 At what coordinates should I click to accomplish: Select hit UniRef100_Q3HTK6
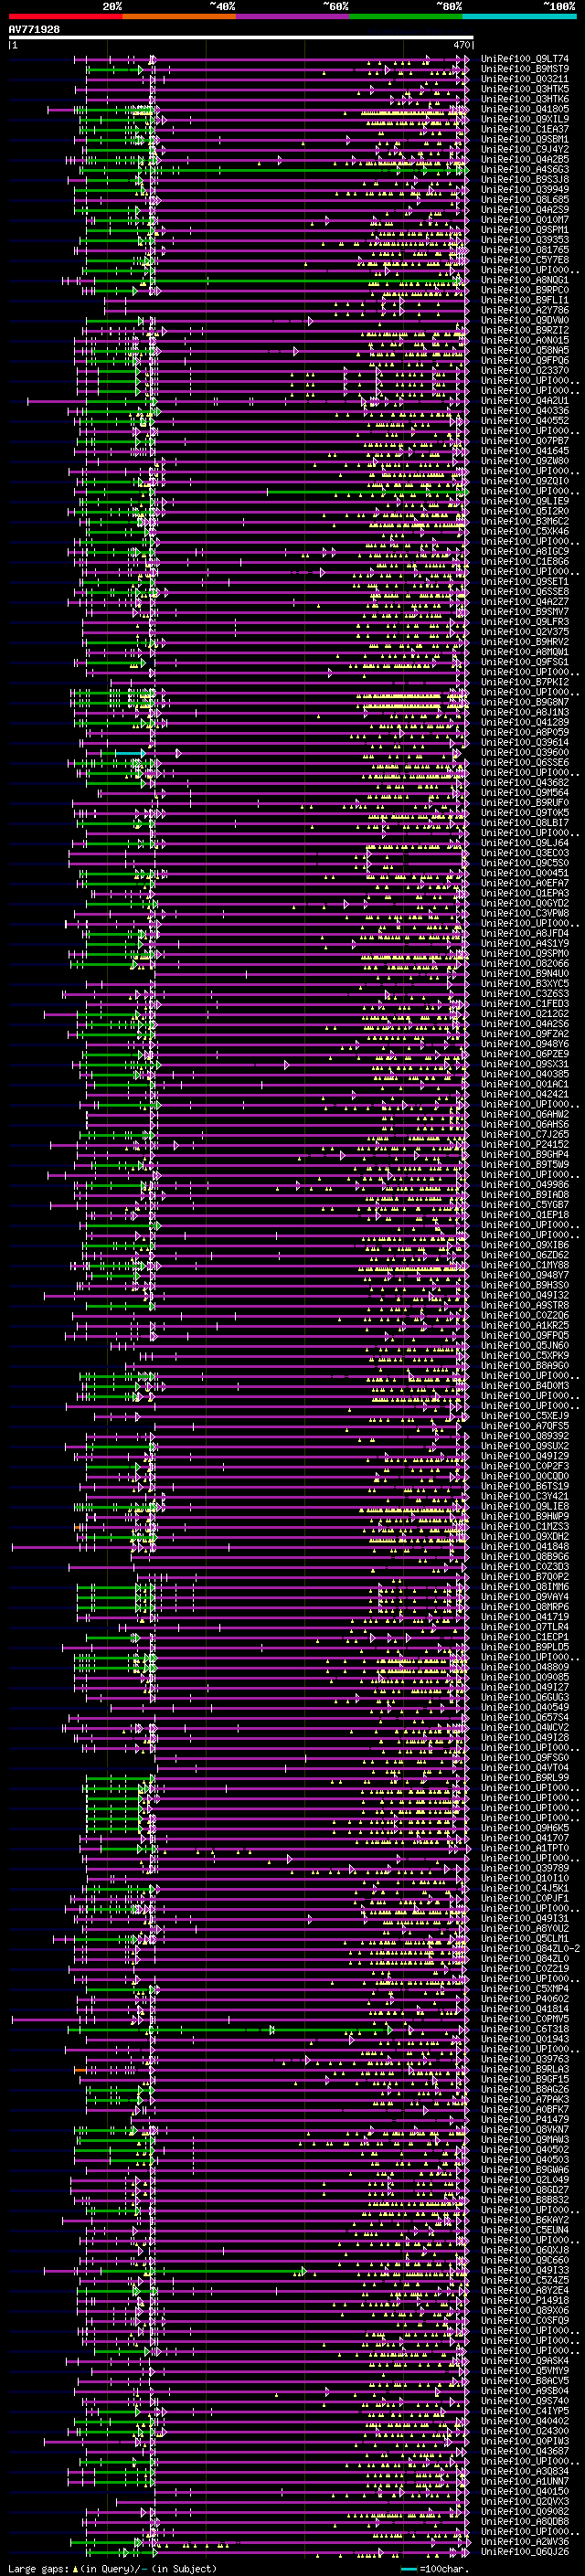point(525,100)
